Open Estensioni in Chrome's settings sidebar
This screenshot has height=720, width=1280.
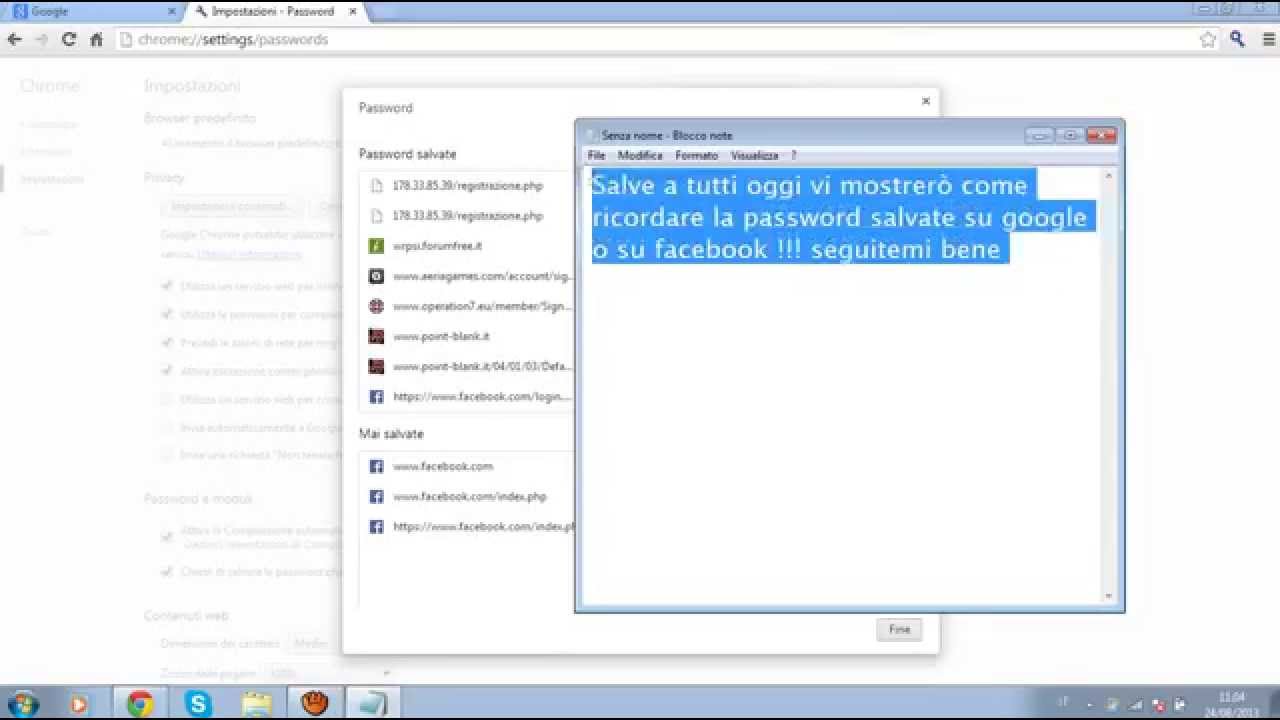point(46,152)
